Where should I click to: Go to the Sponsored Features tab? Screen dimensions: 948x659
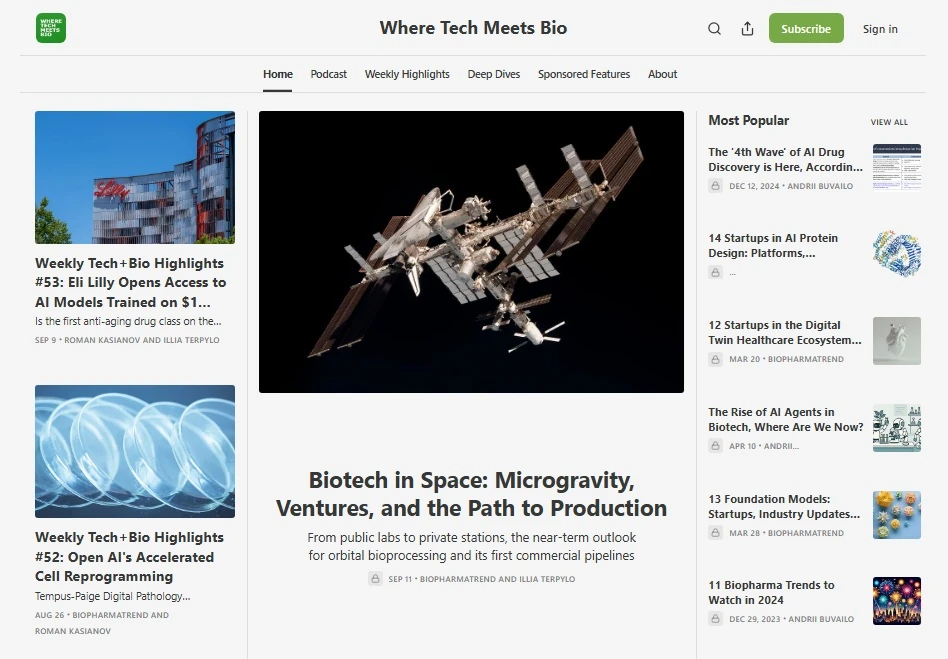584,74
